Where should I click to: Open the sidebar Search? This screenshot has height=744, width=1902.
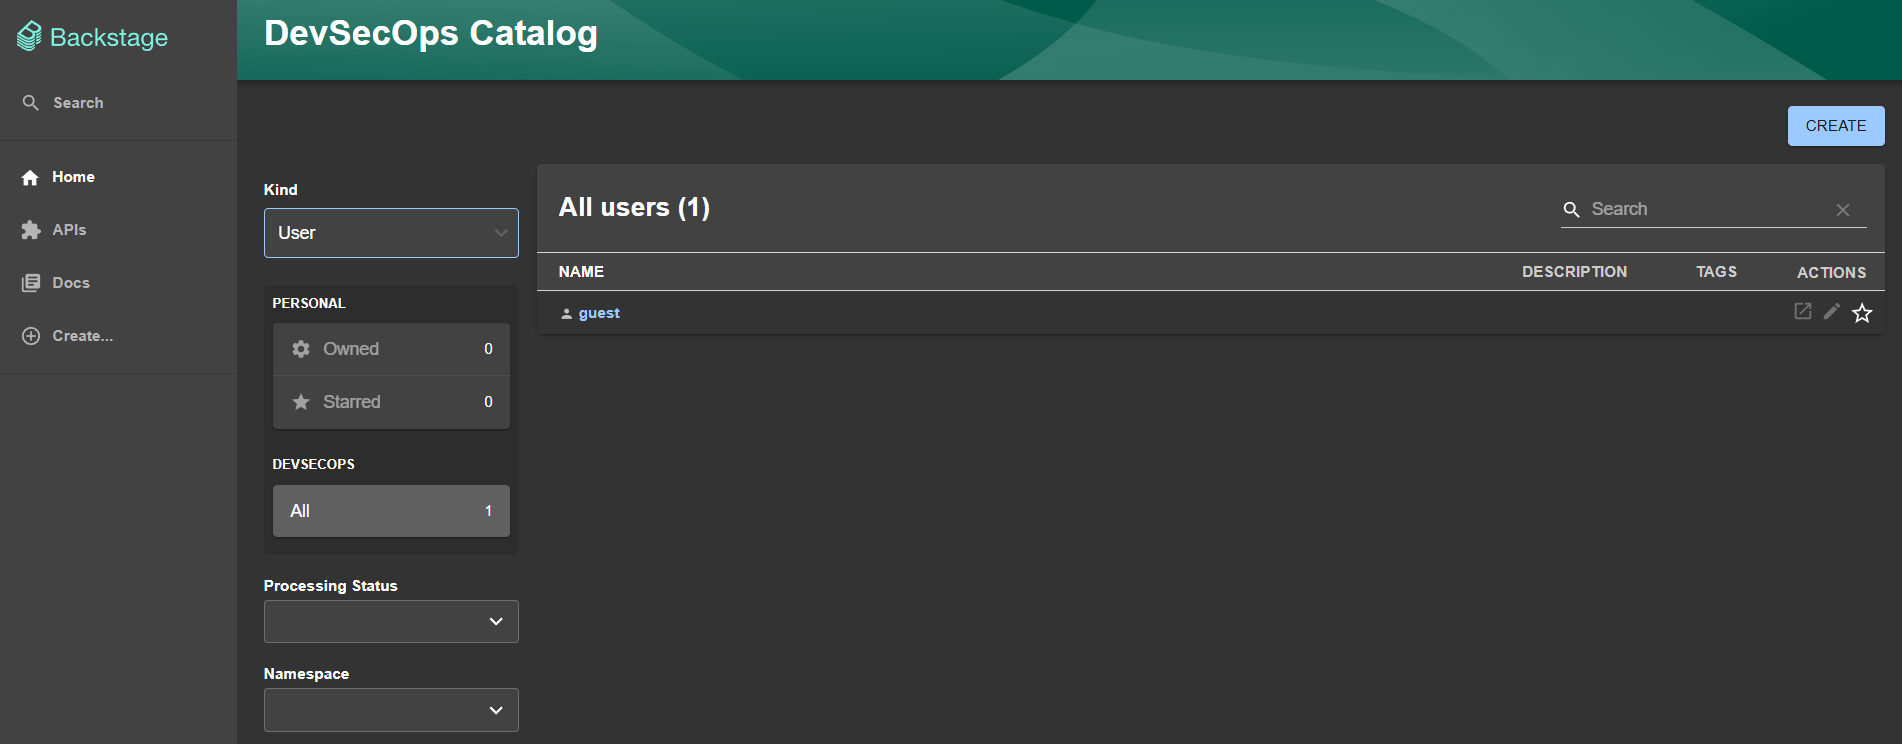tap(77, 103)
